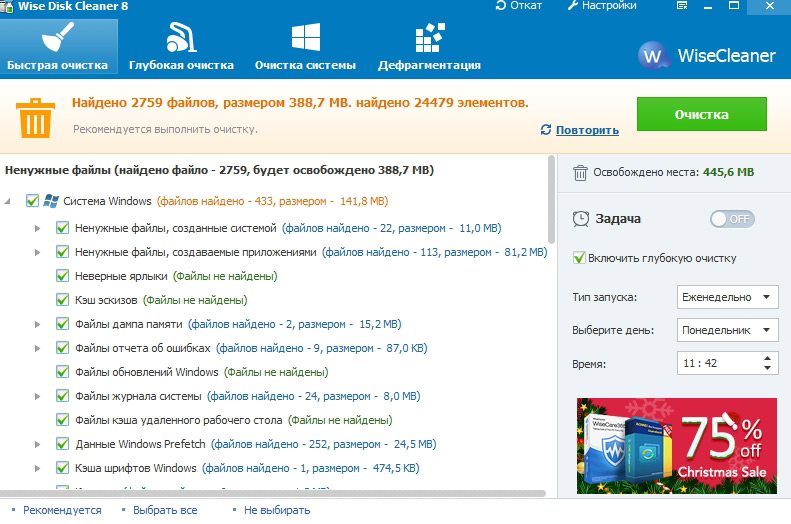791x524 pixels.
Task: Click trash icon next to Освобождено места
Action: click(580, 172)
